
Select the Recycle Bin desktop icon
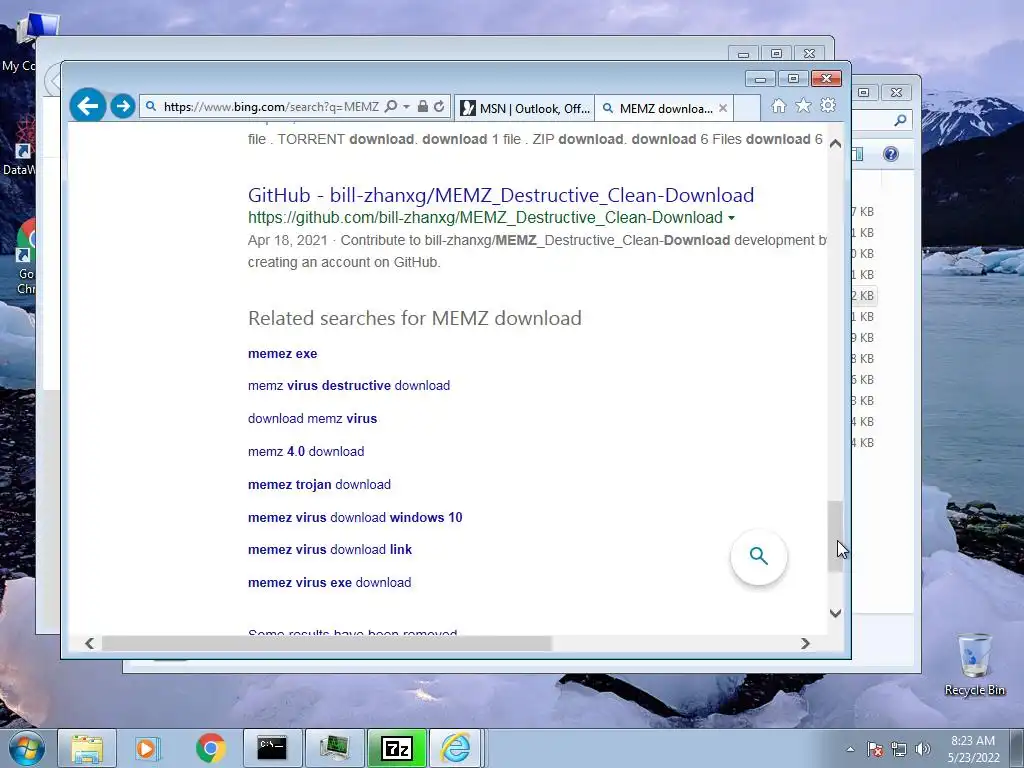(974, 664)
